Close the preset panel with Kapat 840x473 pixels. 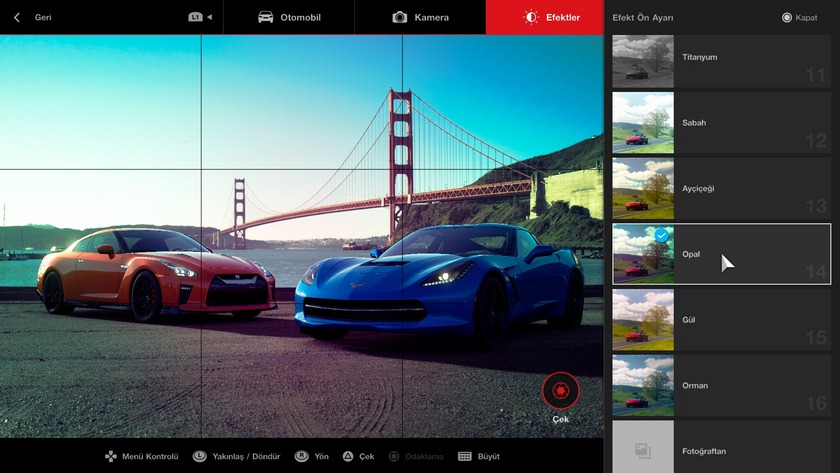798,17
